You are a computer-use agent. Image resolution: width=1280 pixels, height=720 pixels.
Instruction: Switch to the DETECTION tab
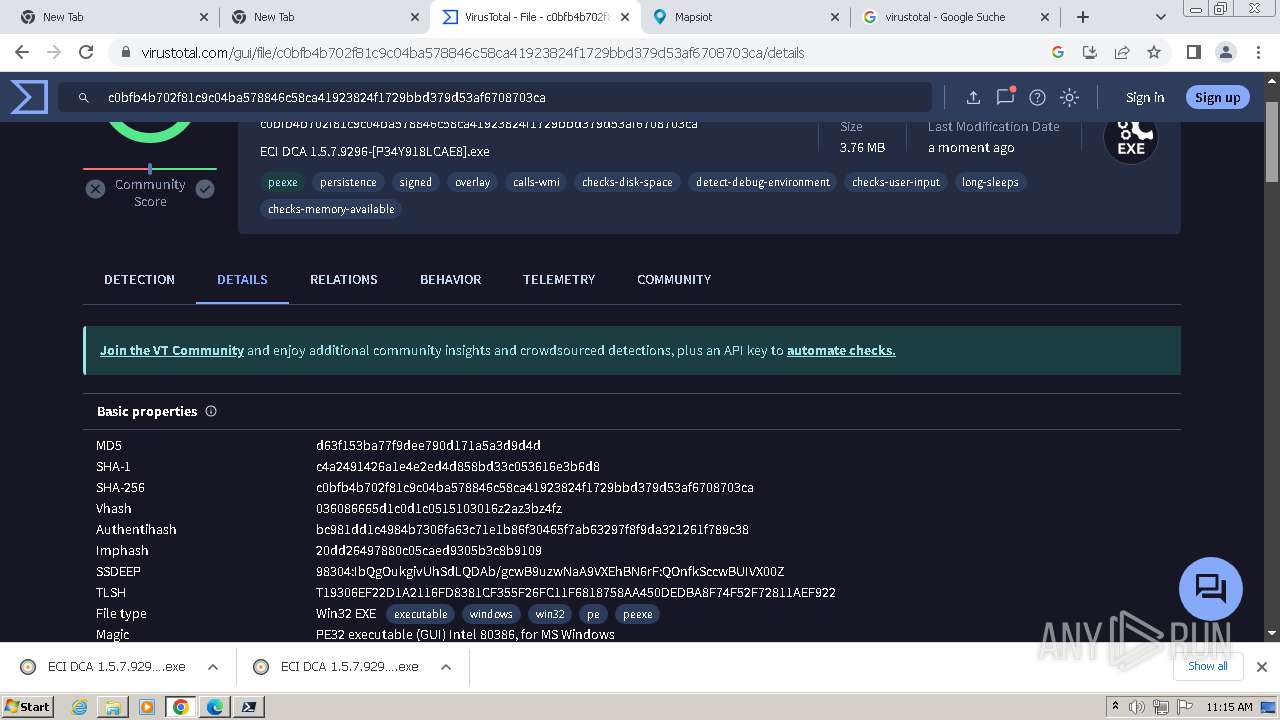tap(139, 279)
